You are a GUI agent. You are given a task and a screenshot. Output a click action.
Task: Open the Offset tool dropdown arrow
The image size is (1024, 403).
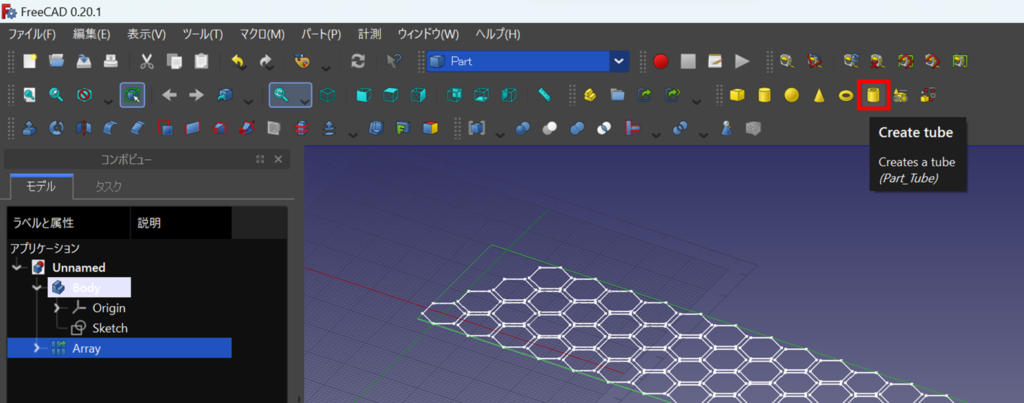pos(353,134)
